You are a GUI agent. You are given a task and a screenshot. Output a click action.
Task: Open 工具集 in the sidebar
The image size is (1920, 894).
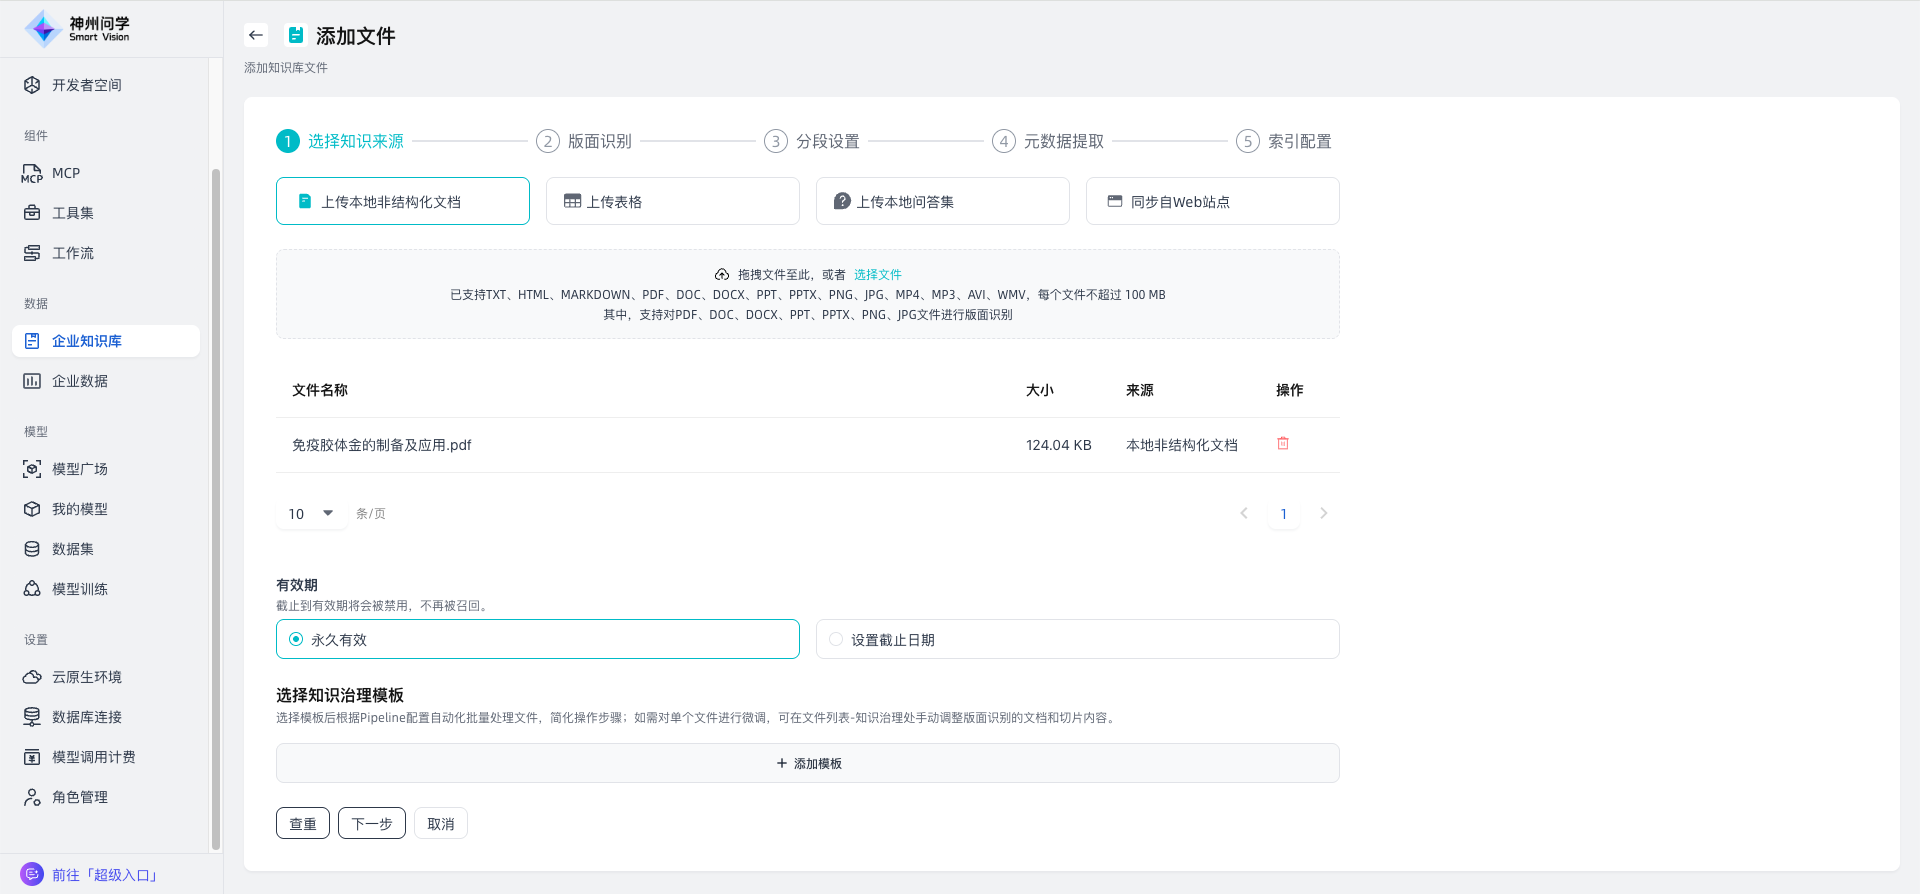(x=72, y=213)
